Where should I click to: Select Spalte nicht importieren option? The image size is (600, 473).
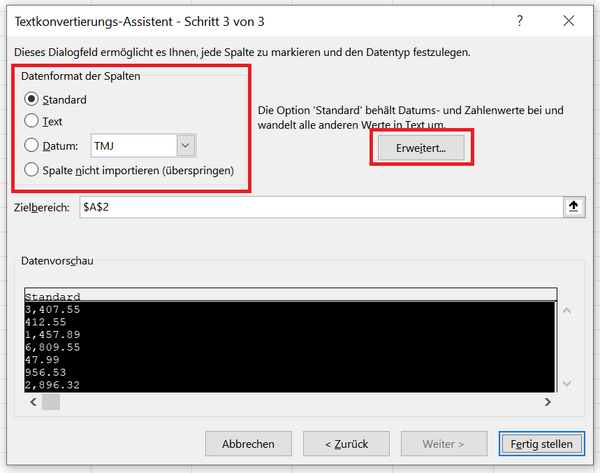pyautogui.click(x=32, y=170)
